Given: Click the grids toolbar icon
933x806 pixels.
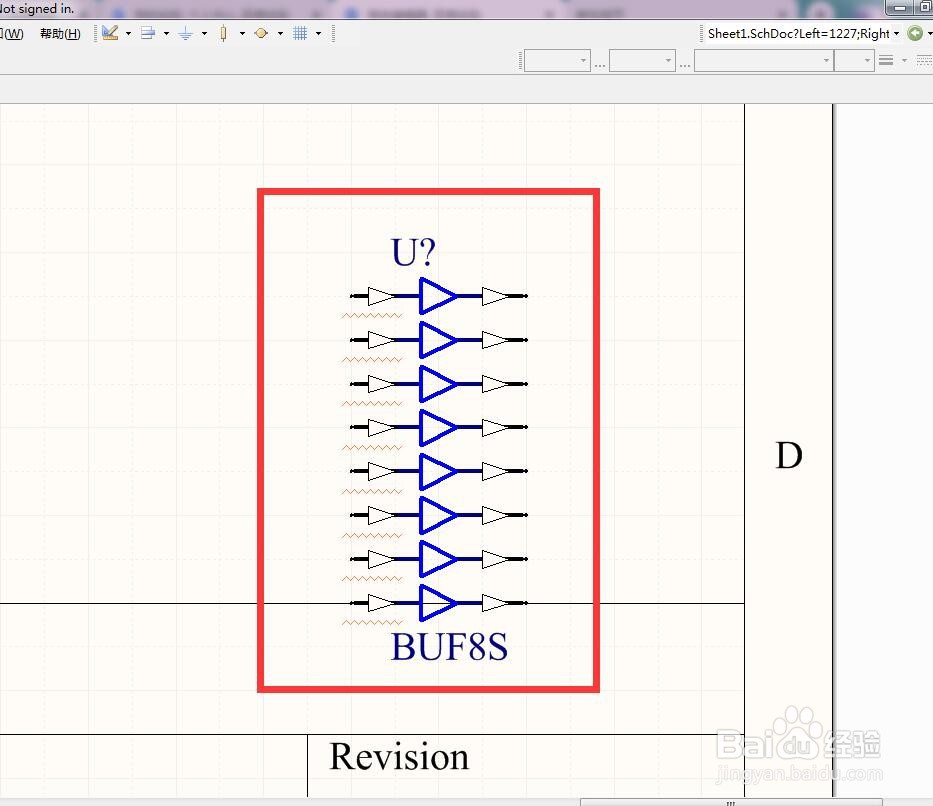Looking at the screenshot, I should (300, 33).
